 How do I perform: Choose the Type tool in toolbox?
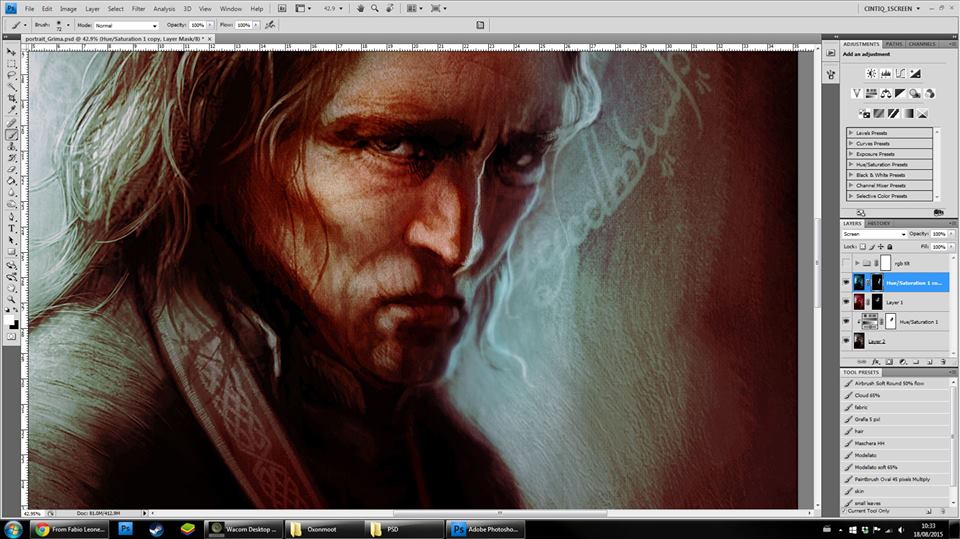coord(12,228)
